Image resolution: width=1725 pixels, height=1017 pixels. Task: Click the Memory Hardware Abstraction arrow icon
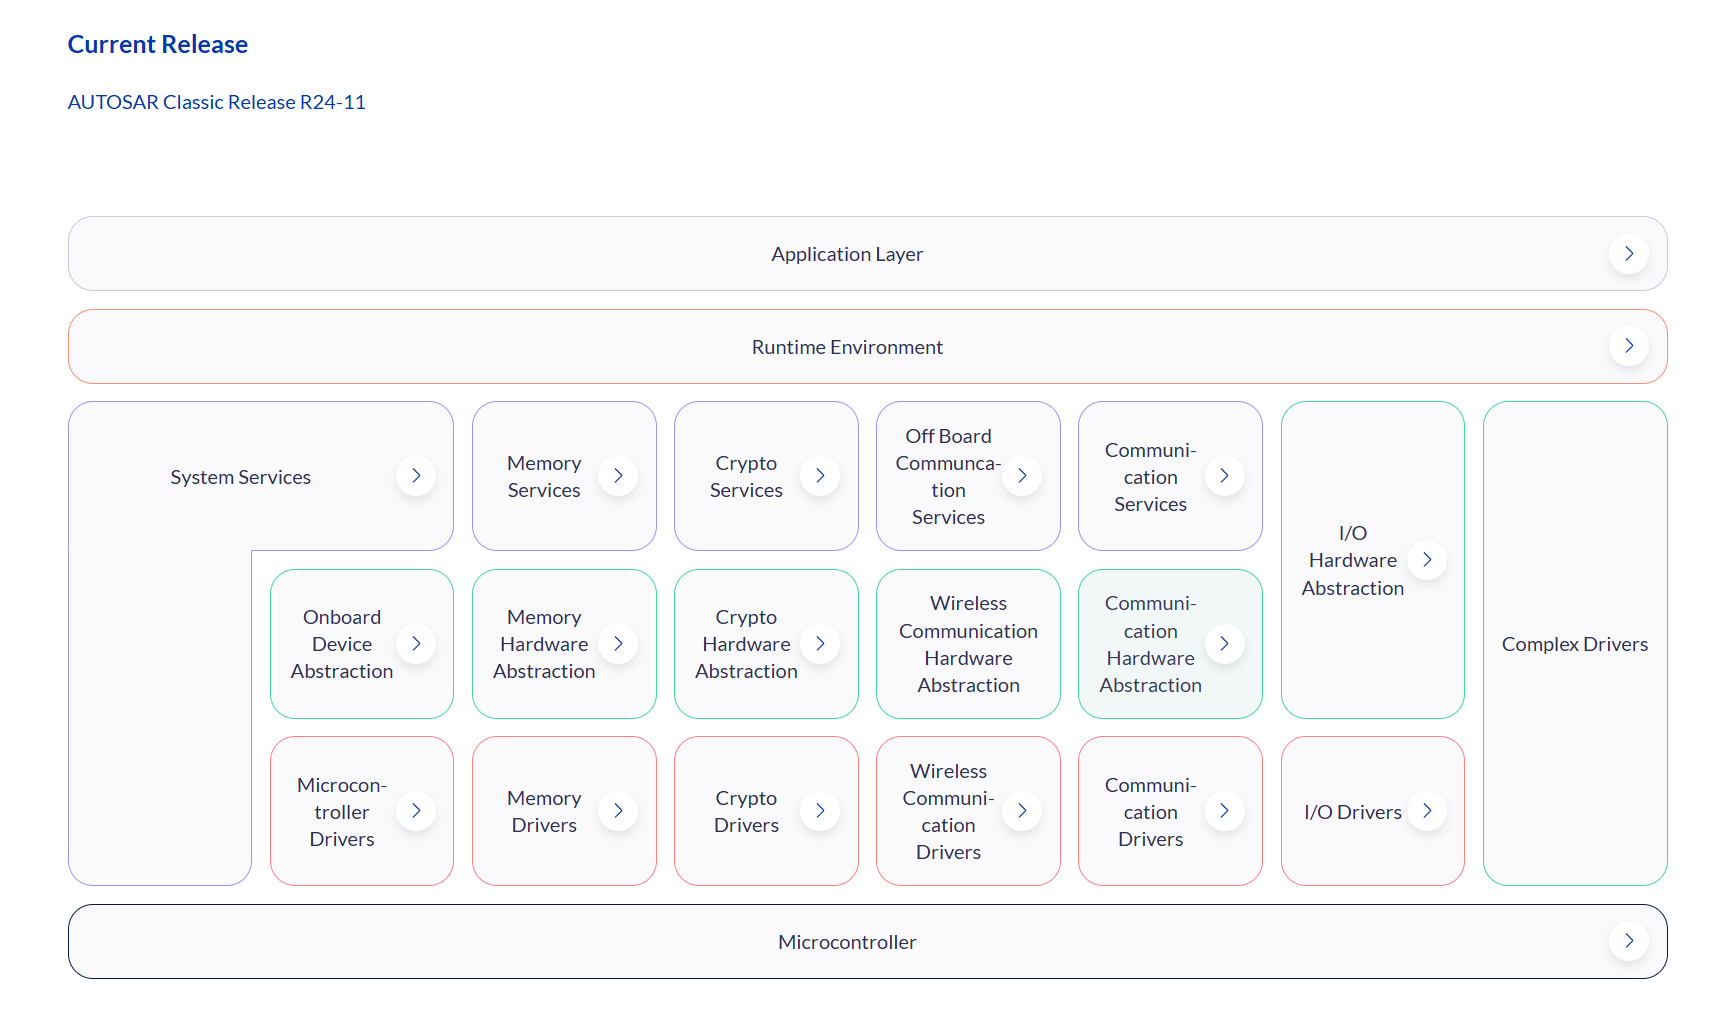(618, 644)
